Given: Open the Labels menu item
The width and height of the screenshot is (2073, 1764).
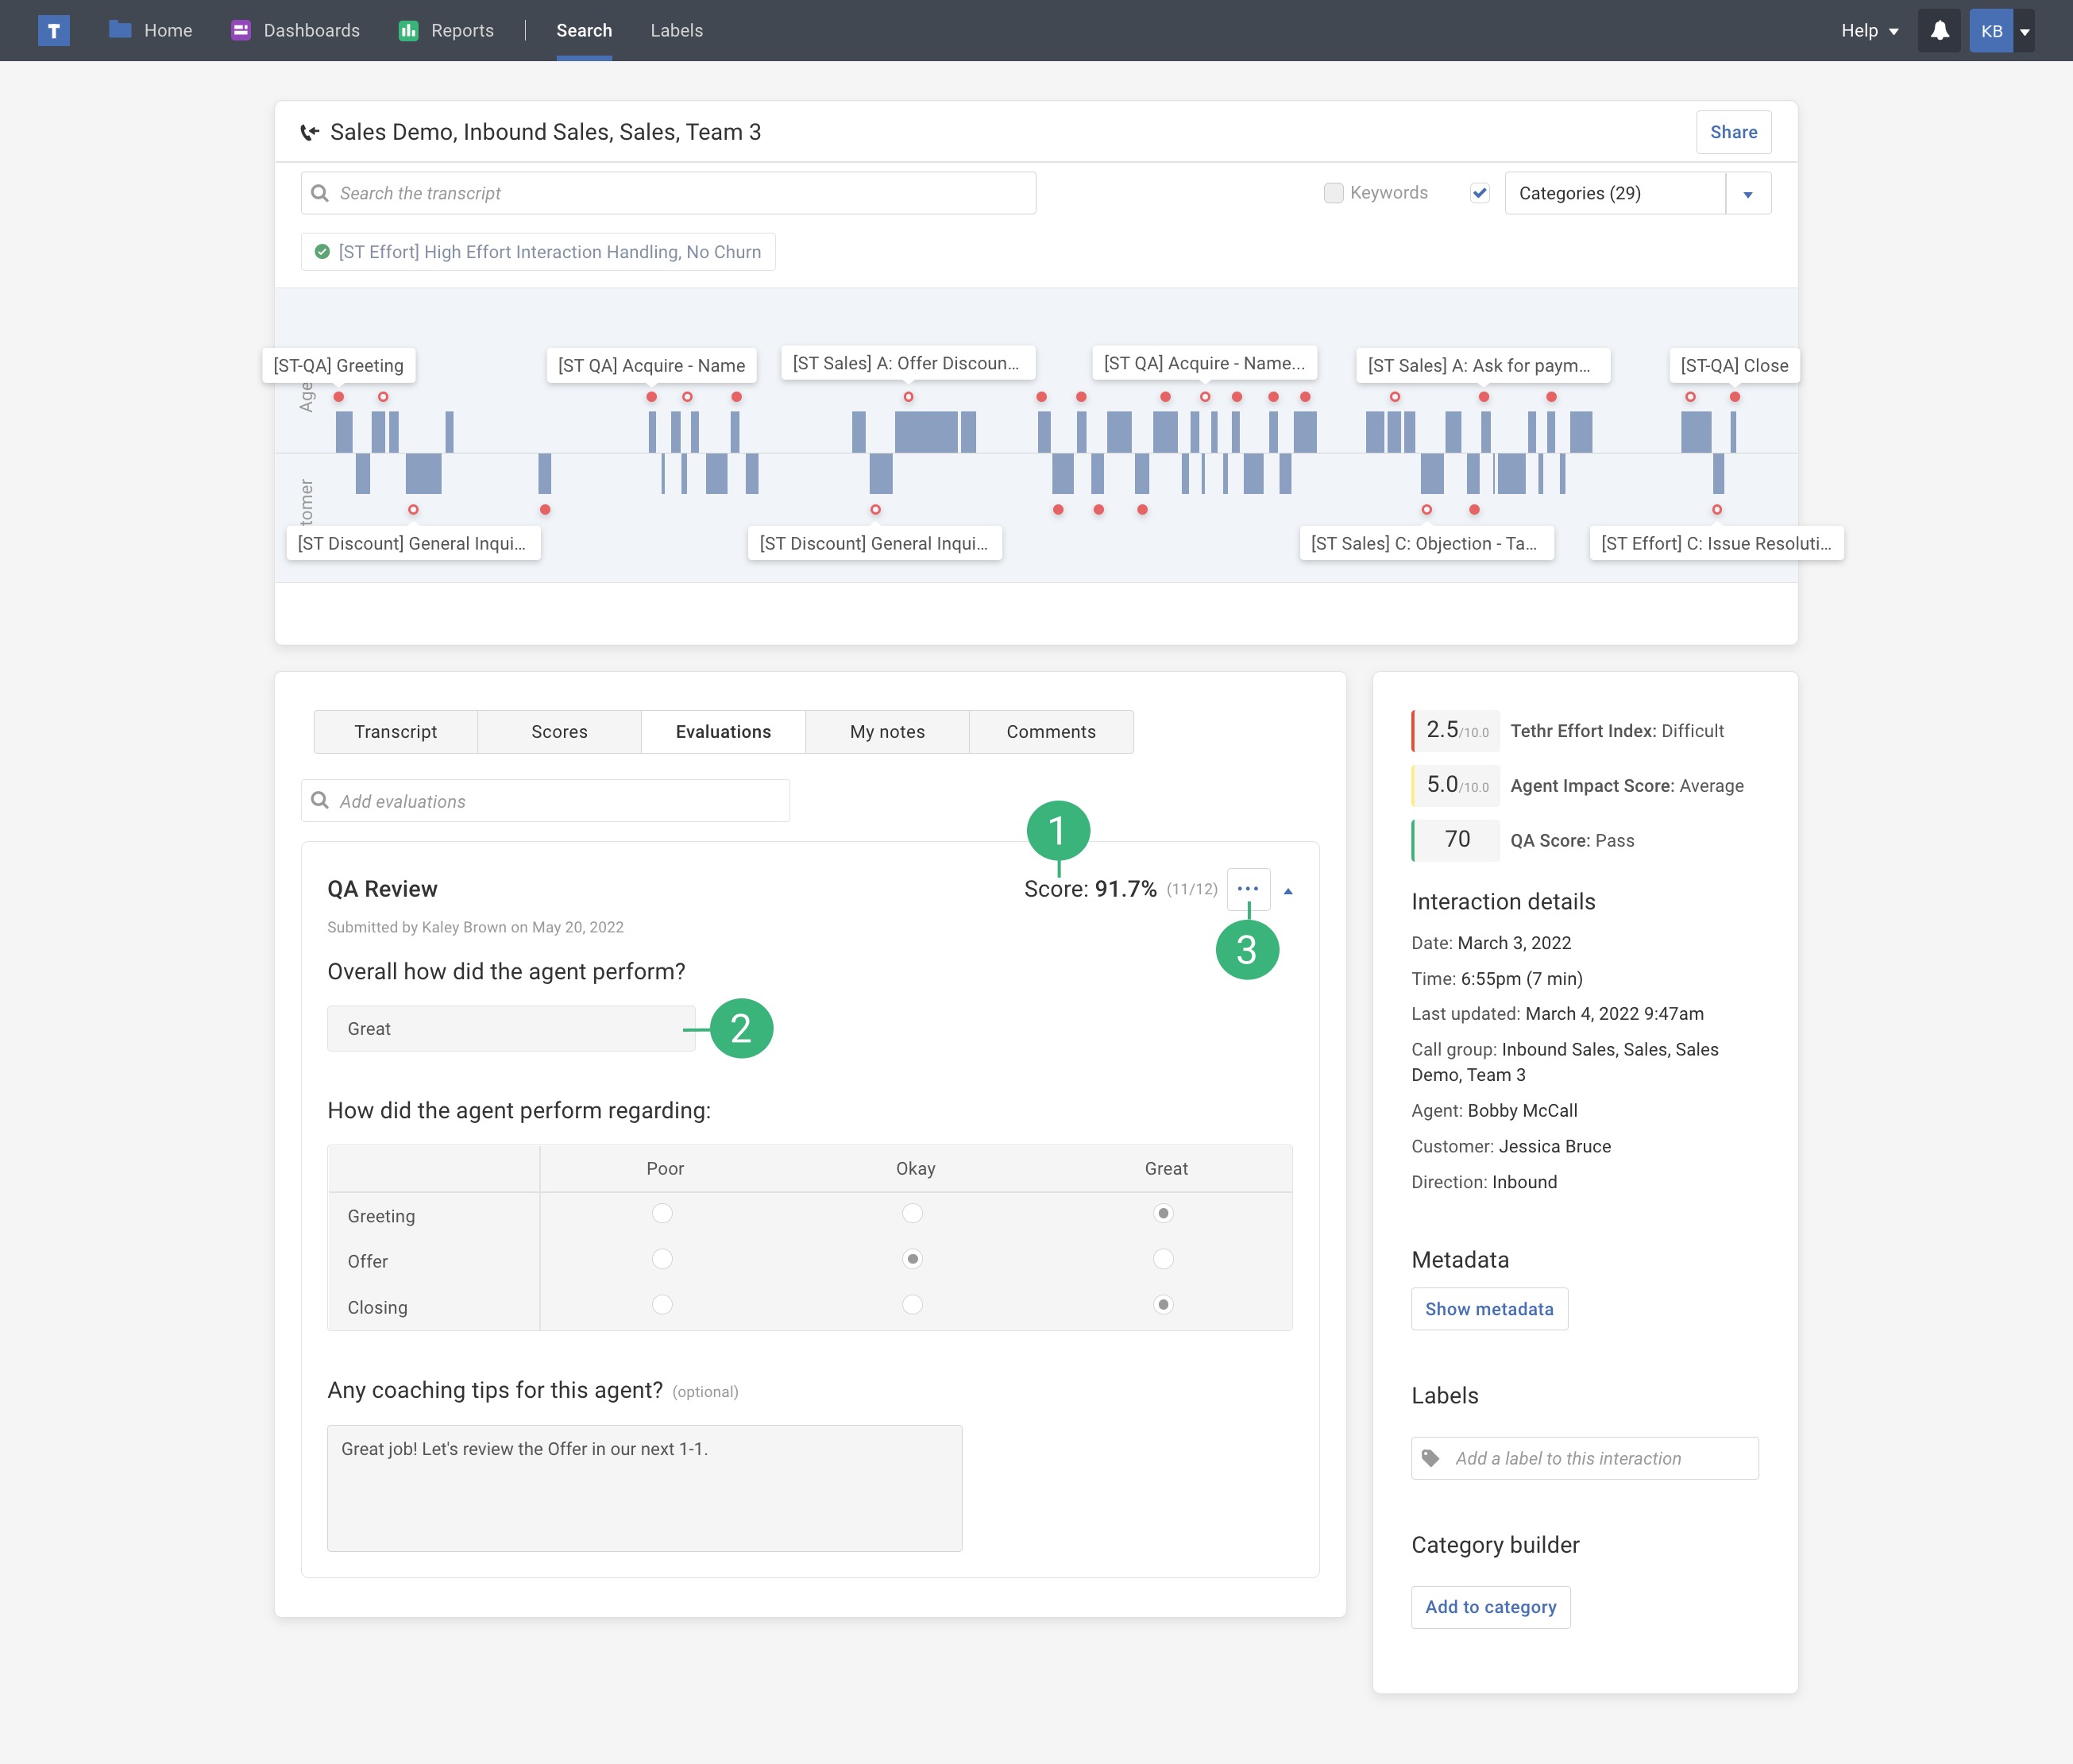Looking at the screenshot, I should 676,30.
